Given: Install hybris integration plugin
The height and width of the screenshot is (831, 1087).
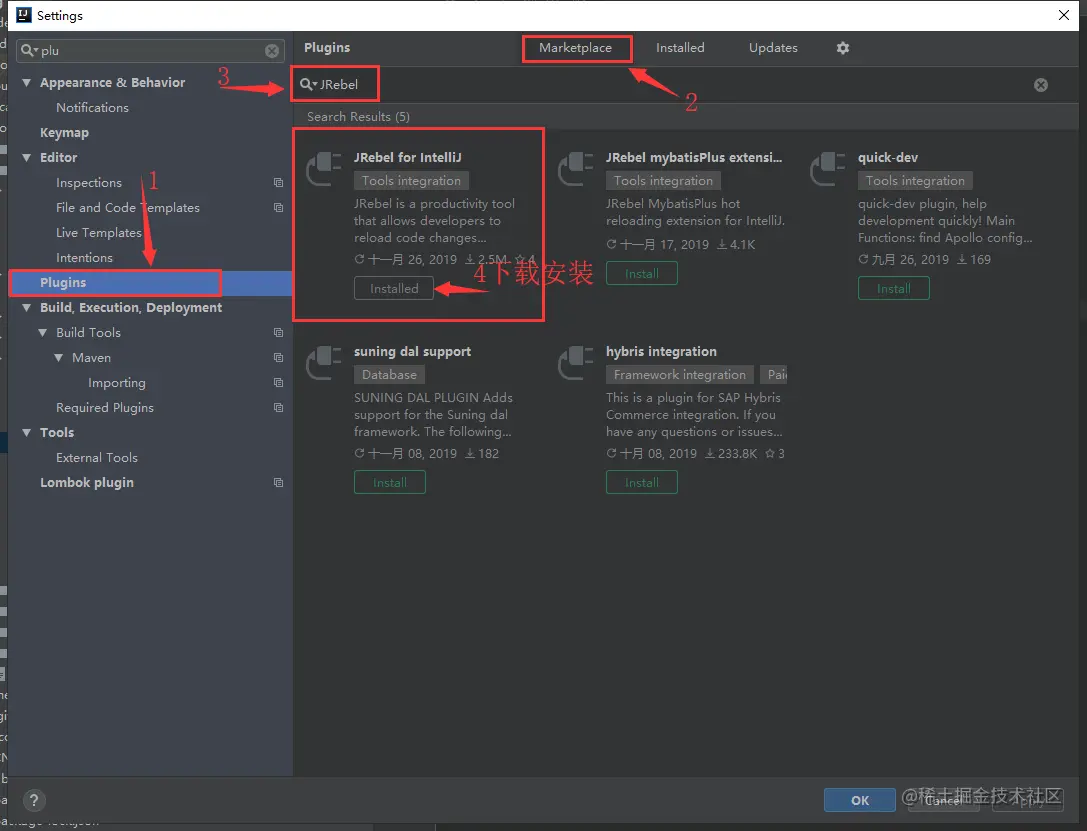Looking at the screenshot, I should click(x=642, y=482).
